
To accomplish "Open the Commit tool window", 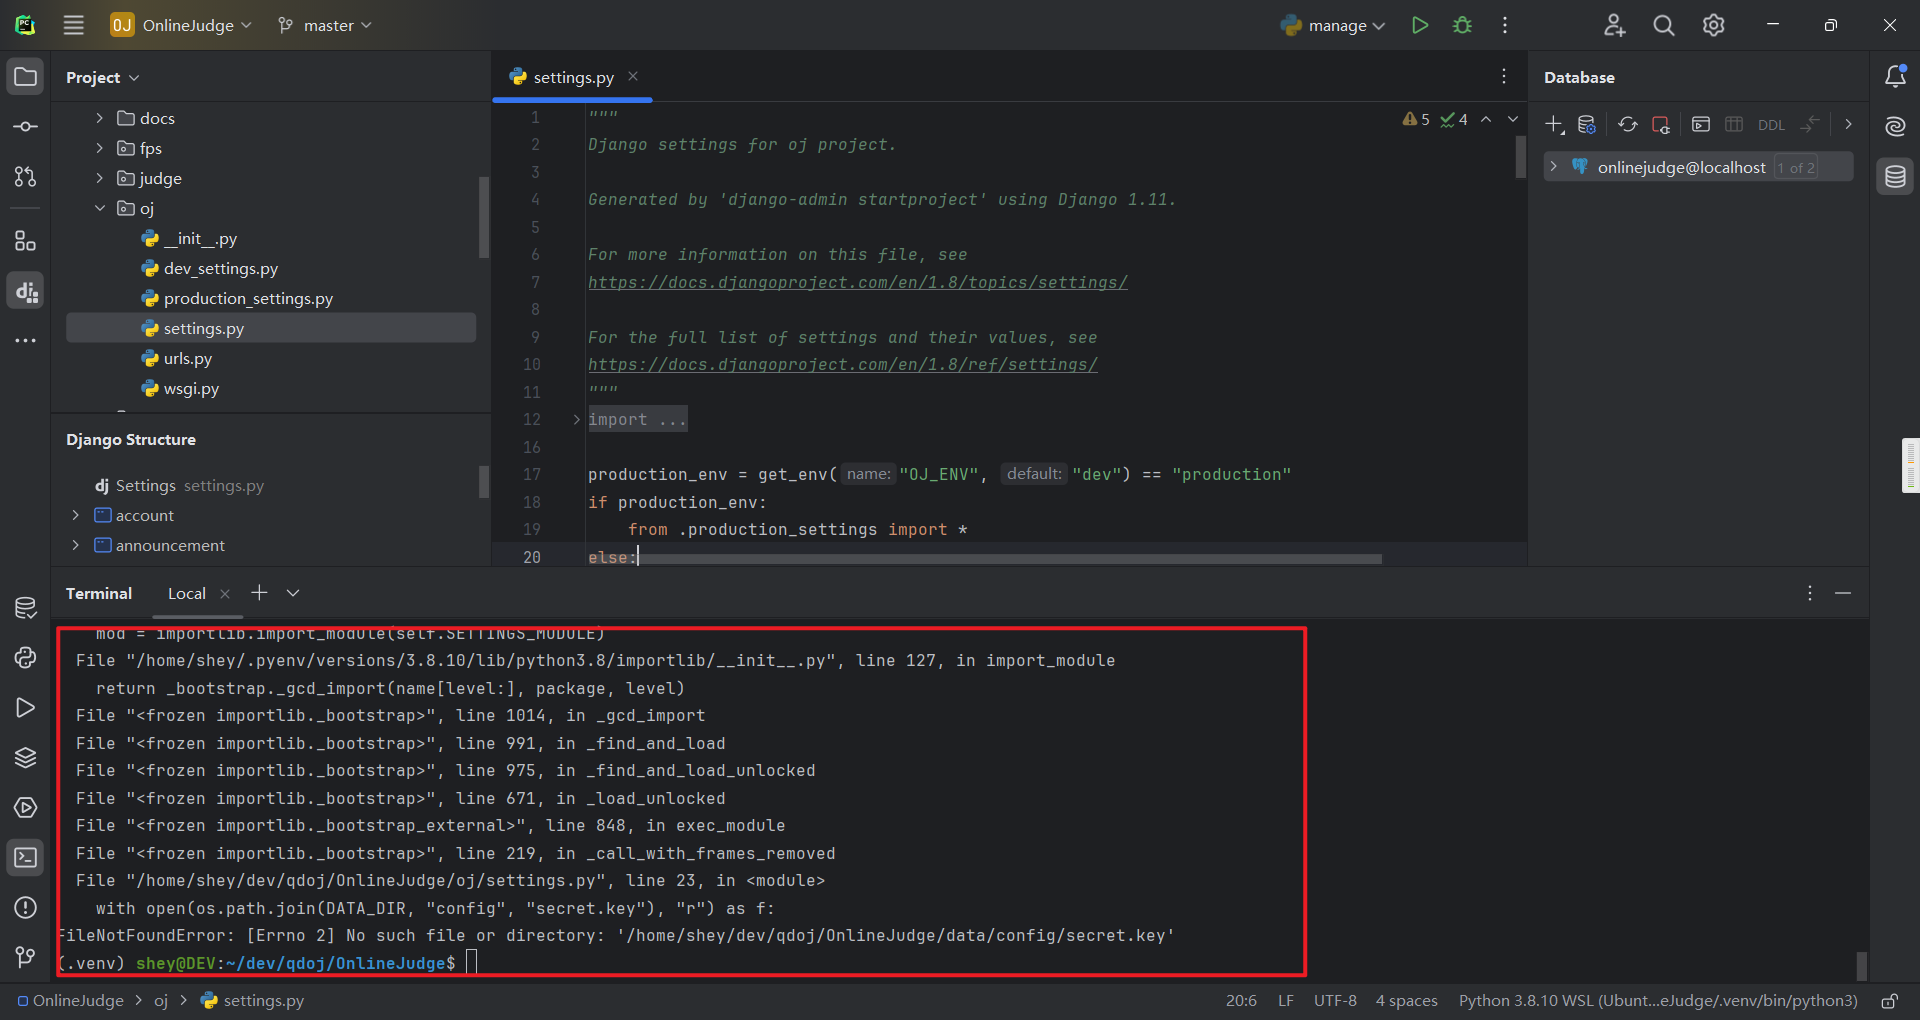I will click(25, 127).
